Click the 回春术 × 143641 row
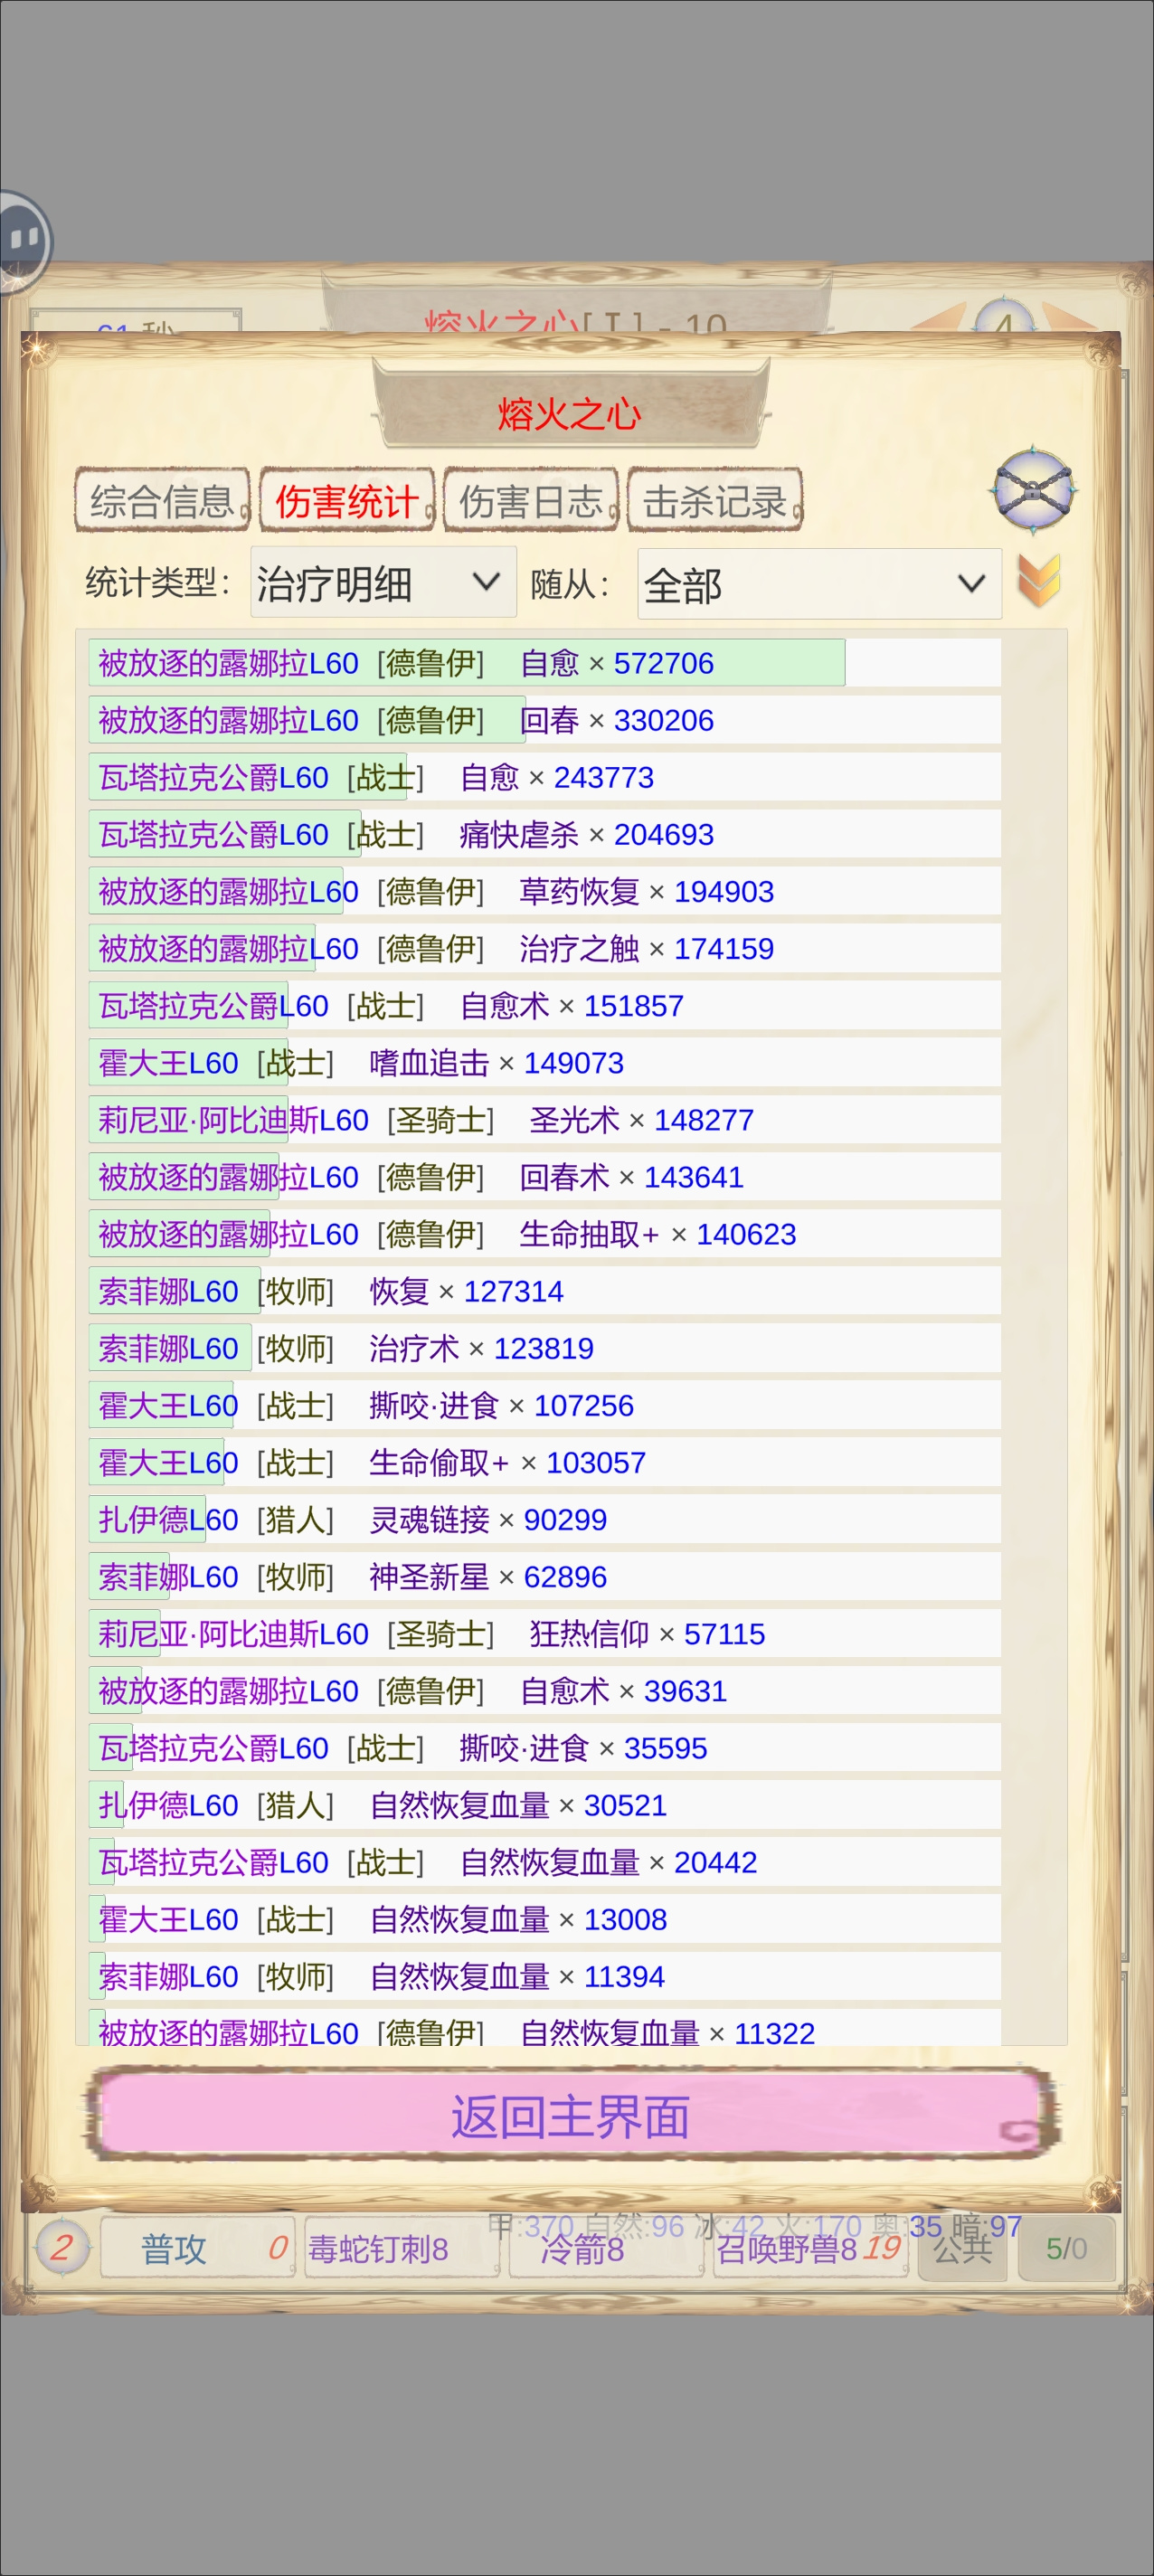The image size is (1154, 2576). pos(545,1176)
